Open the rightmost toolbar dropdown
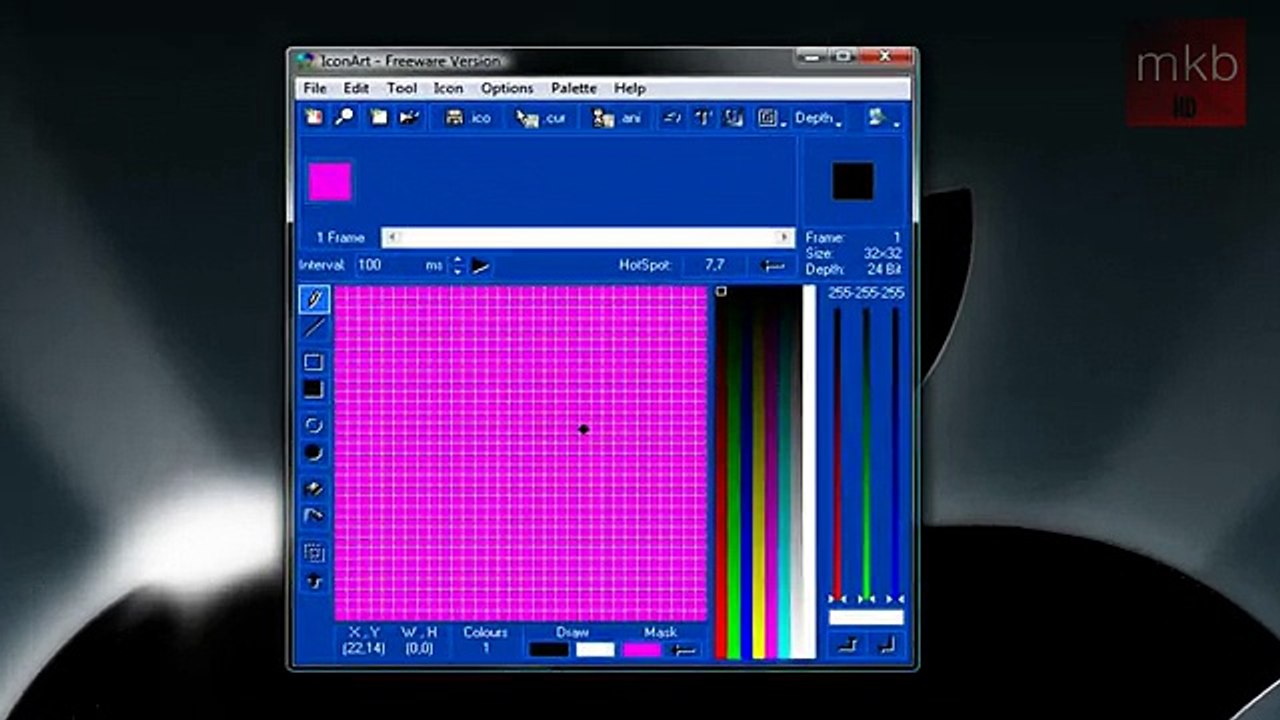Image resolution: width=1280 pixels, height=720 pixels. pyautogui.click(x=883, y=118)
